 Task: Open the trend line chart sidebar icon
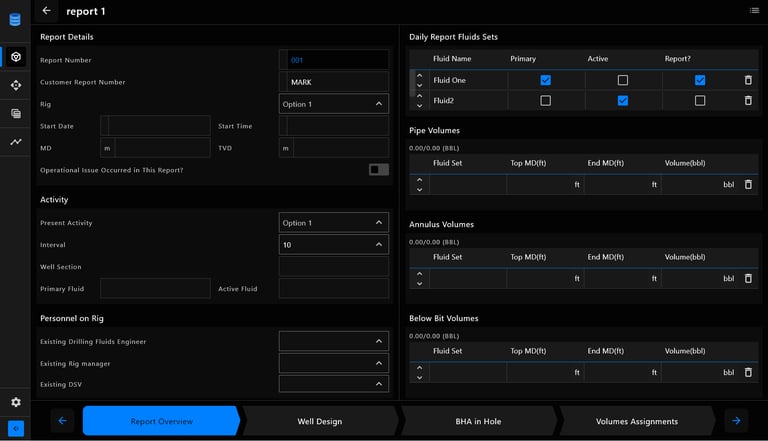click(16, 142)
